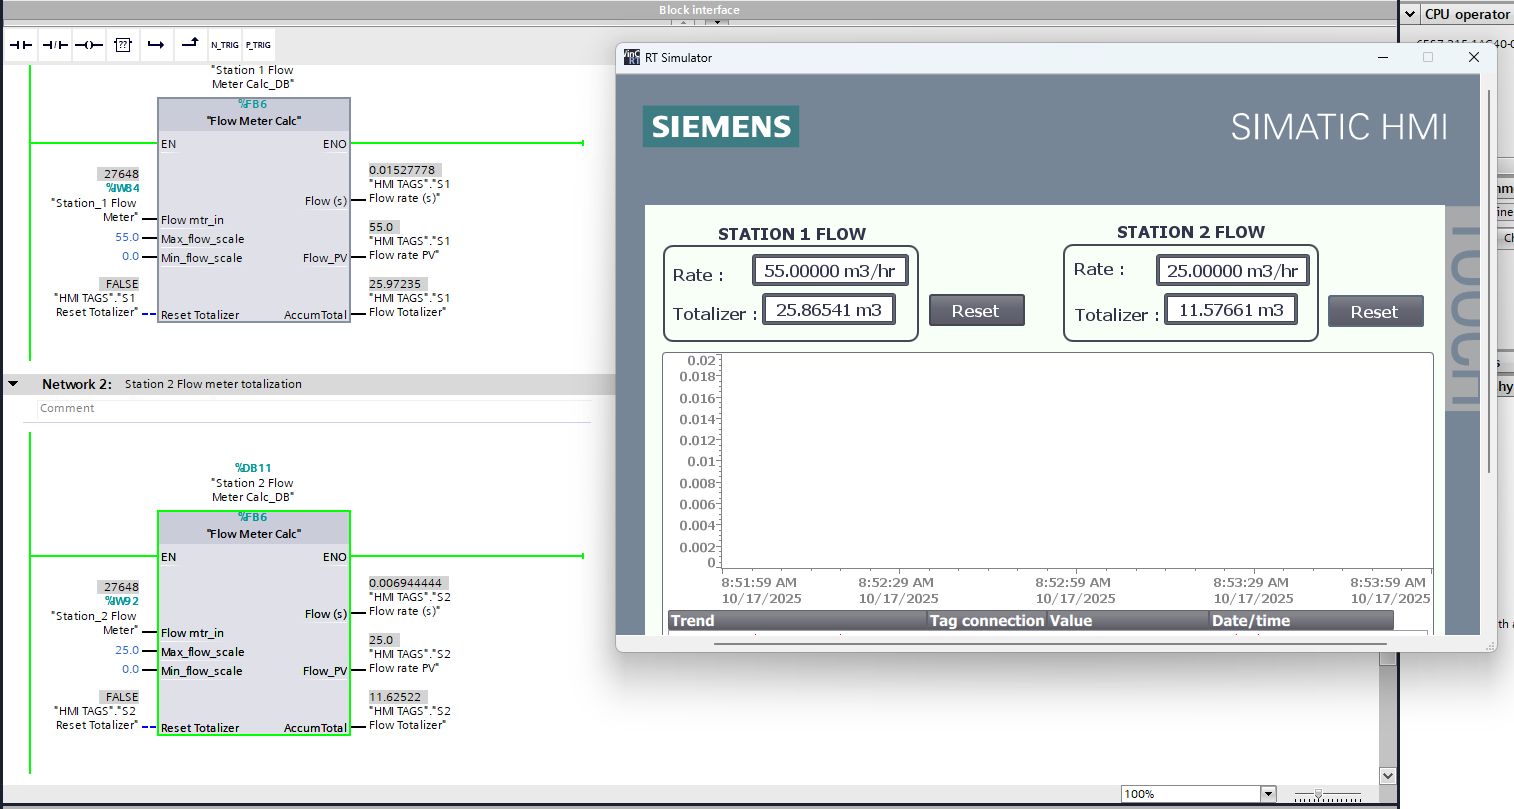This screenshot has width=1514, height=809.
Task: Click the close branch arrow icon
Action: [x=190, y=44]
